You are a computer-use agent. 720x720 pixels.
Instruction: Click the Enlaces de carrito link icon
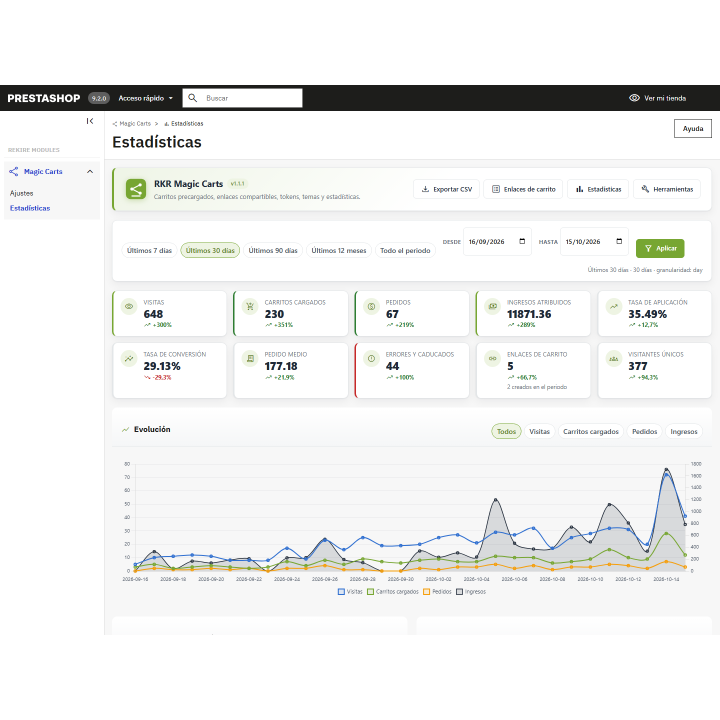493,359
